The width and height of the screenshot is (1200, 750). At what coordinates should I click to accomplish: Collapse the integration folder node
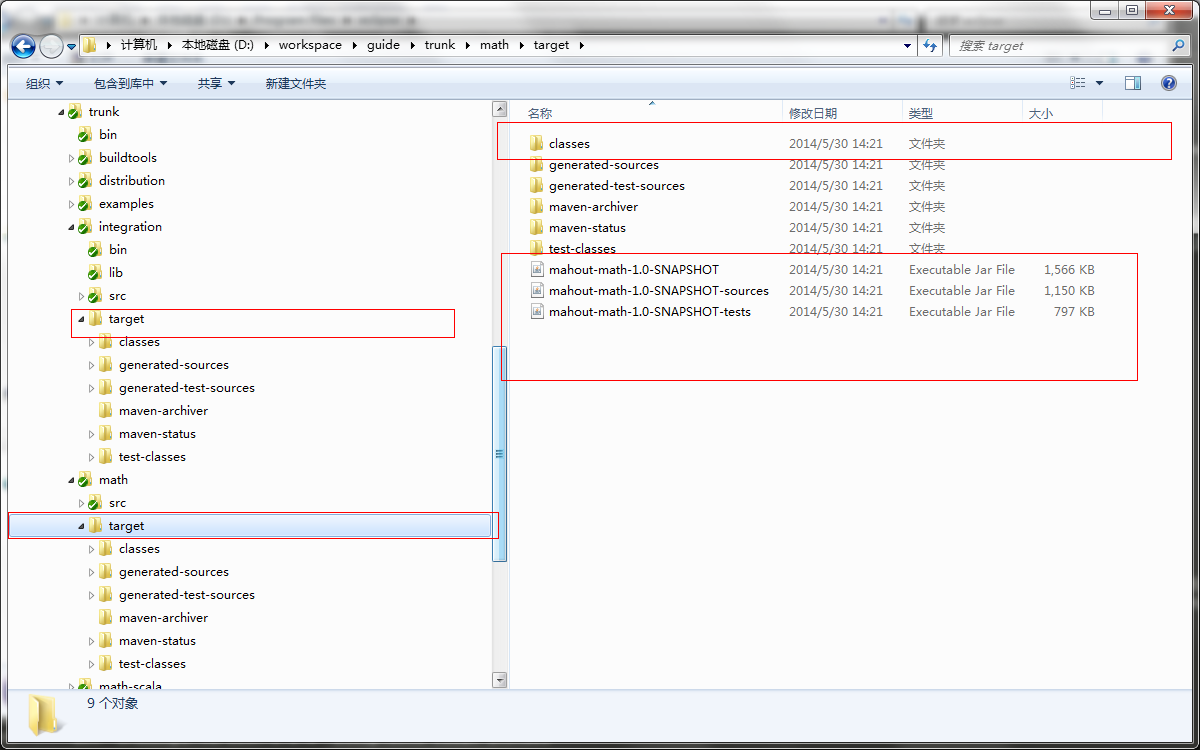[72, 227]
